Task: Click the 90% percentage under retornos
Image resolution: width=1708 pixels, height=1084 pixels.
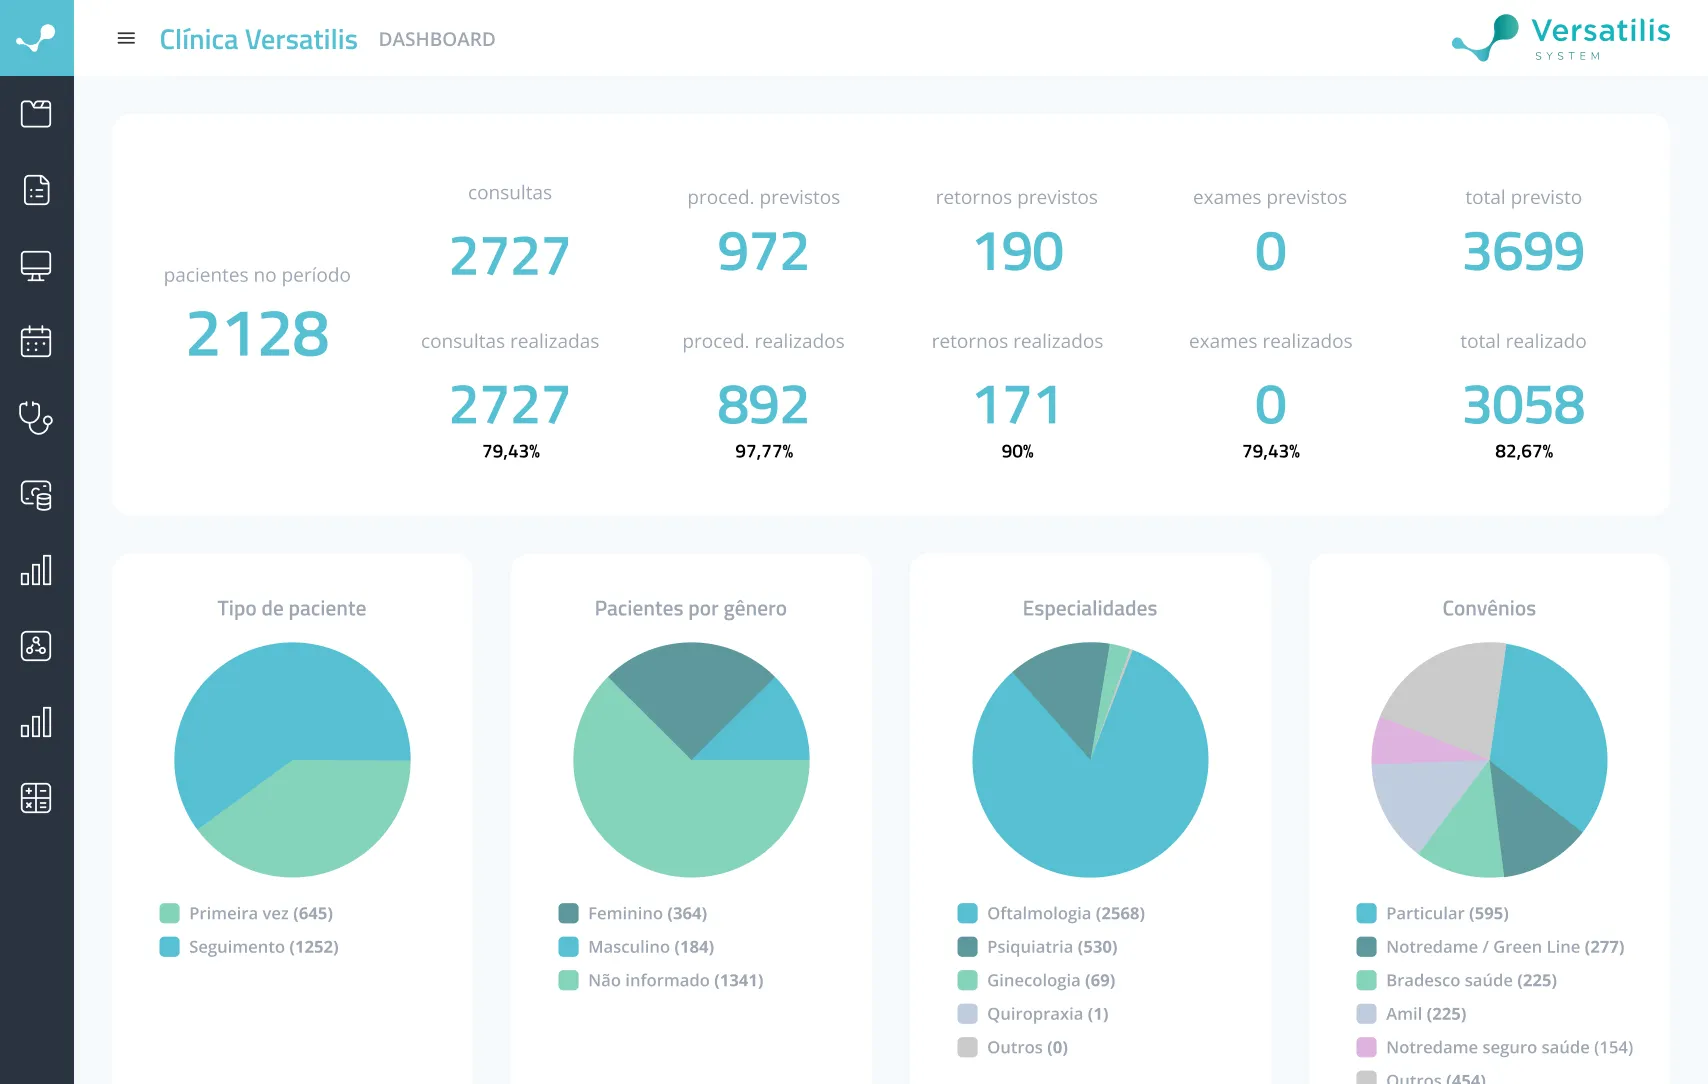Action: click(x=1017, y=452)
